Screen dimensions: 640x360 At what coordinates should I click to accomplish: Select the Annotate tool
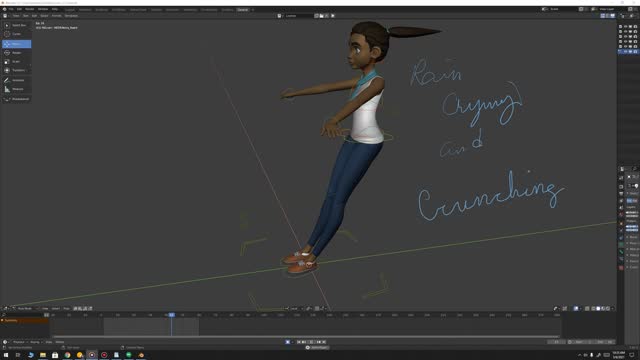click(16, 80)
